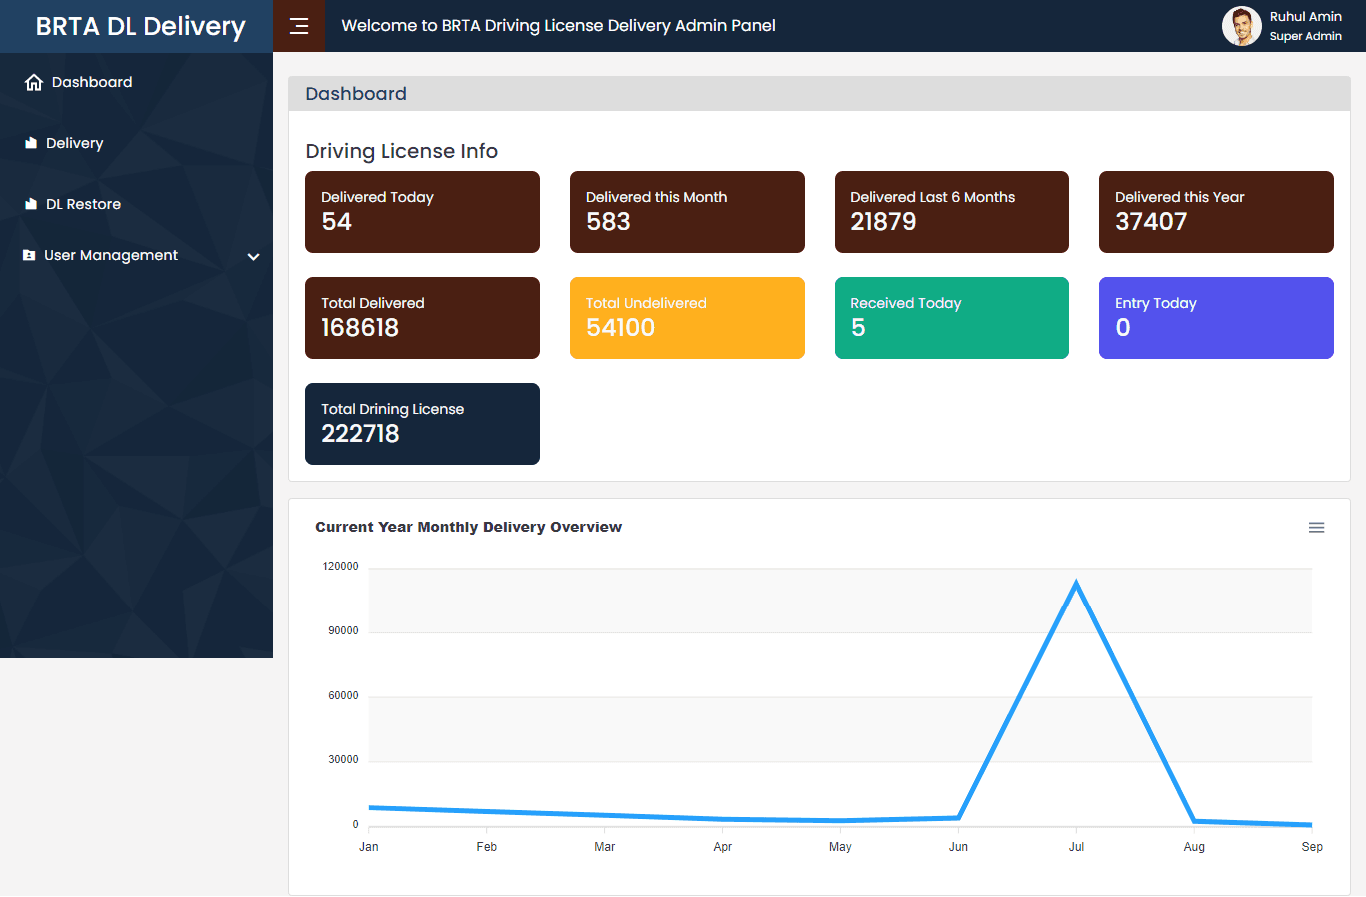The height and width of the screenshot is (897, 1366).
Task: Click the 60000 y-axis label
Action: point(343,696)
